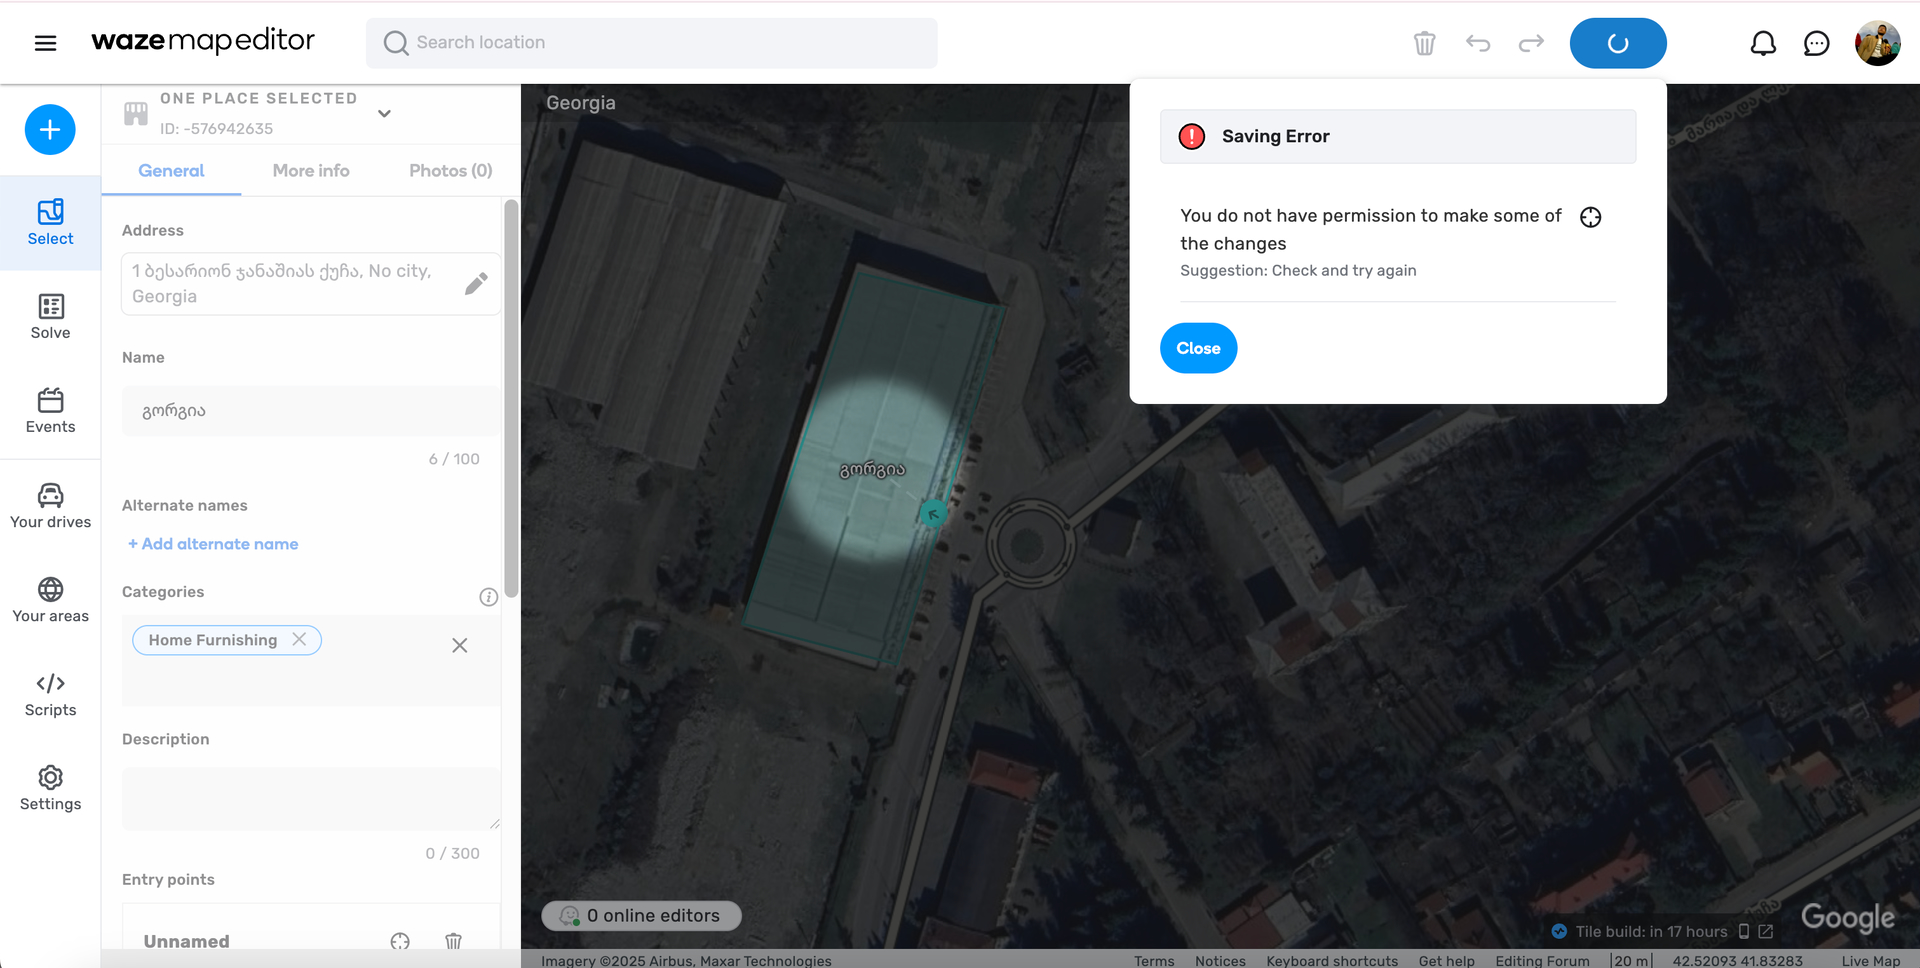Click the trash delete icon in toolbar
This screenshot has height=968, width=1920.
(1424, 43)
